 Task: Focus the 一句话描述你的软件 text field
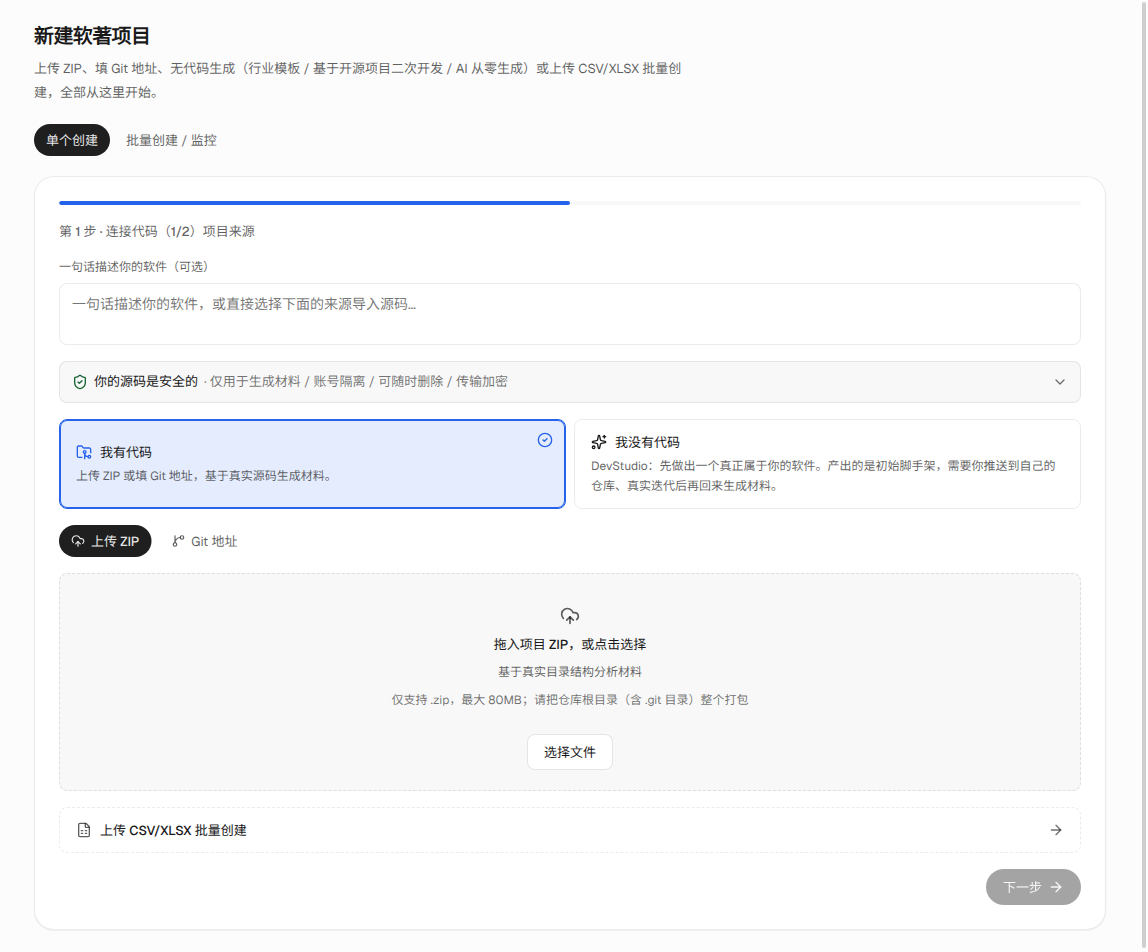[x=570, y=313]
